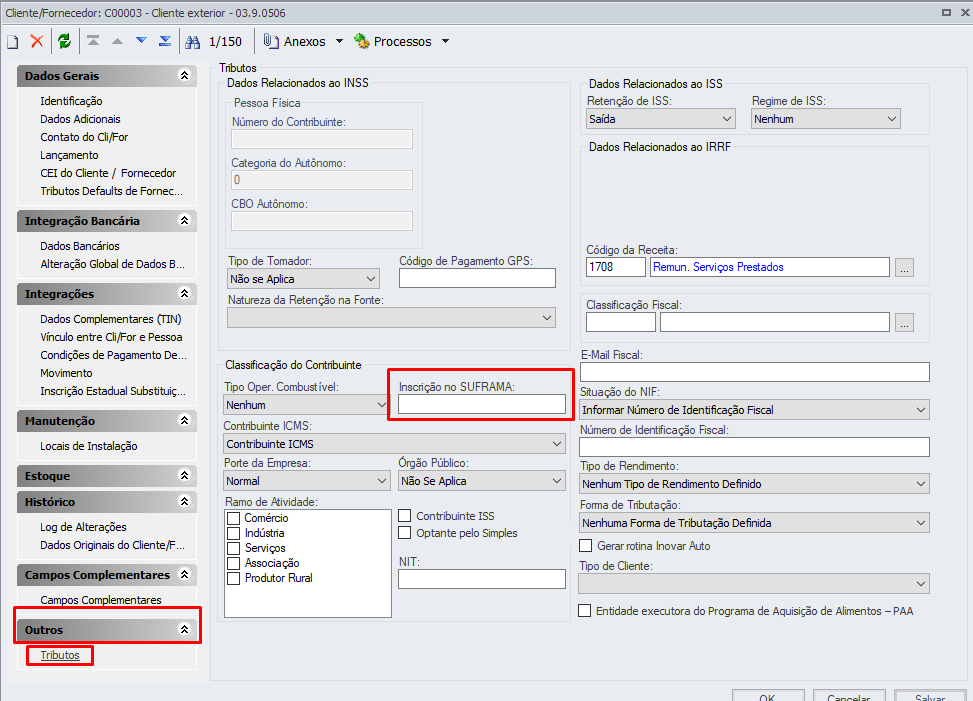The image size is (973, 701).
Task: Check Entidade executora do PAA checkbox
Action: coord(585,610)
